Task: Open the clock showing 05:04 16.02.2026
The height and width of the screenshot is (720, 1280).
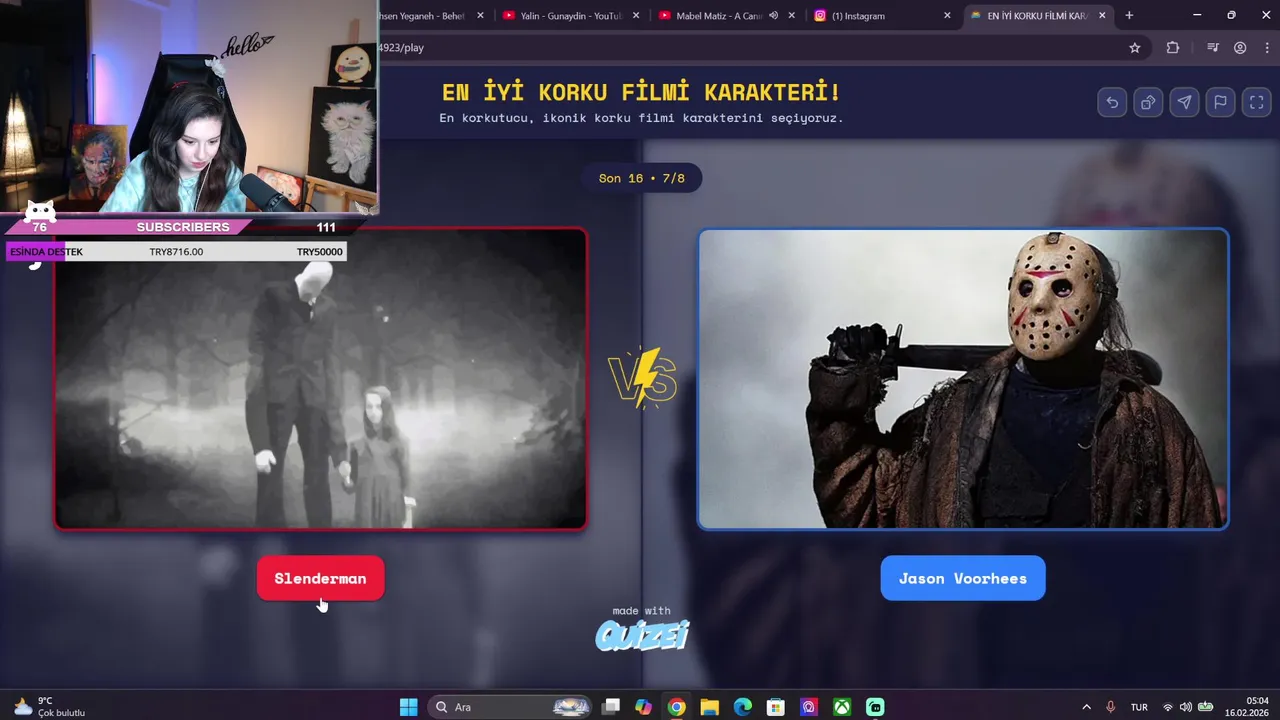Action: [1248, 707]
